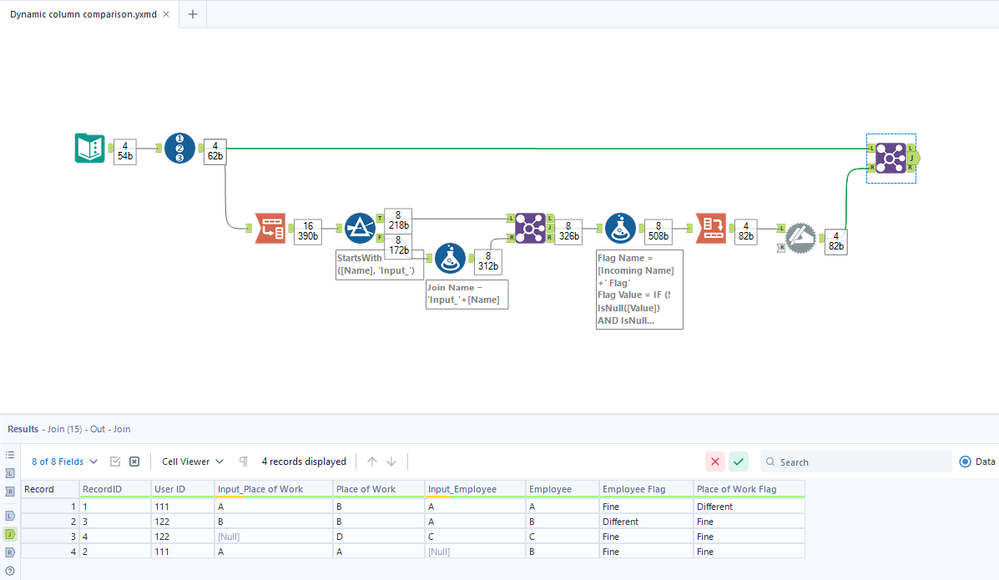Click the Different cell in Employee Flag
The image size is (999, 580).
point(646,521)
